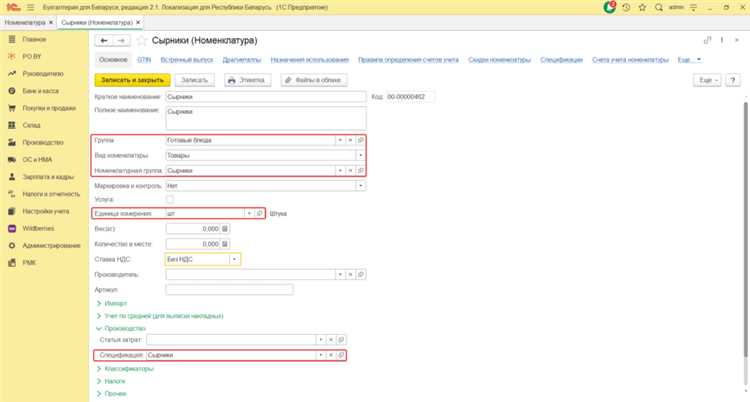Viewport: 750px width, 402px height.
Task: Open the Ставка НДС dropdown
Action: click(235, 259)
